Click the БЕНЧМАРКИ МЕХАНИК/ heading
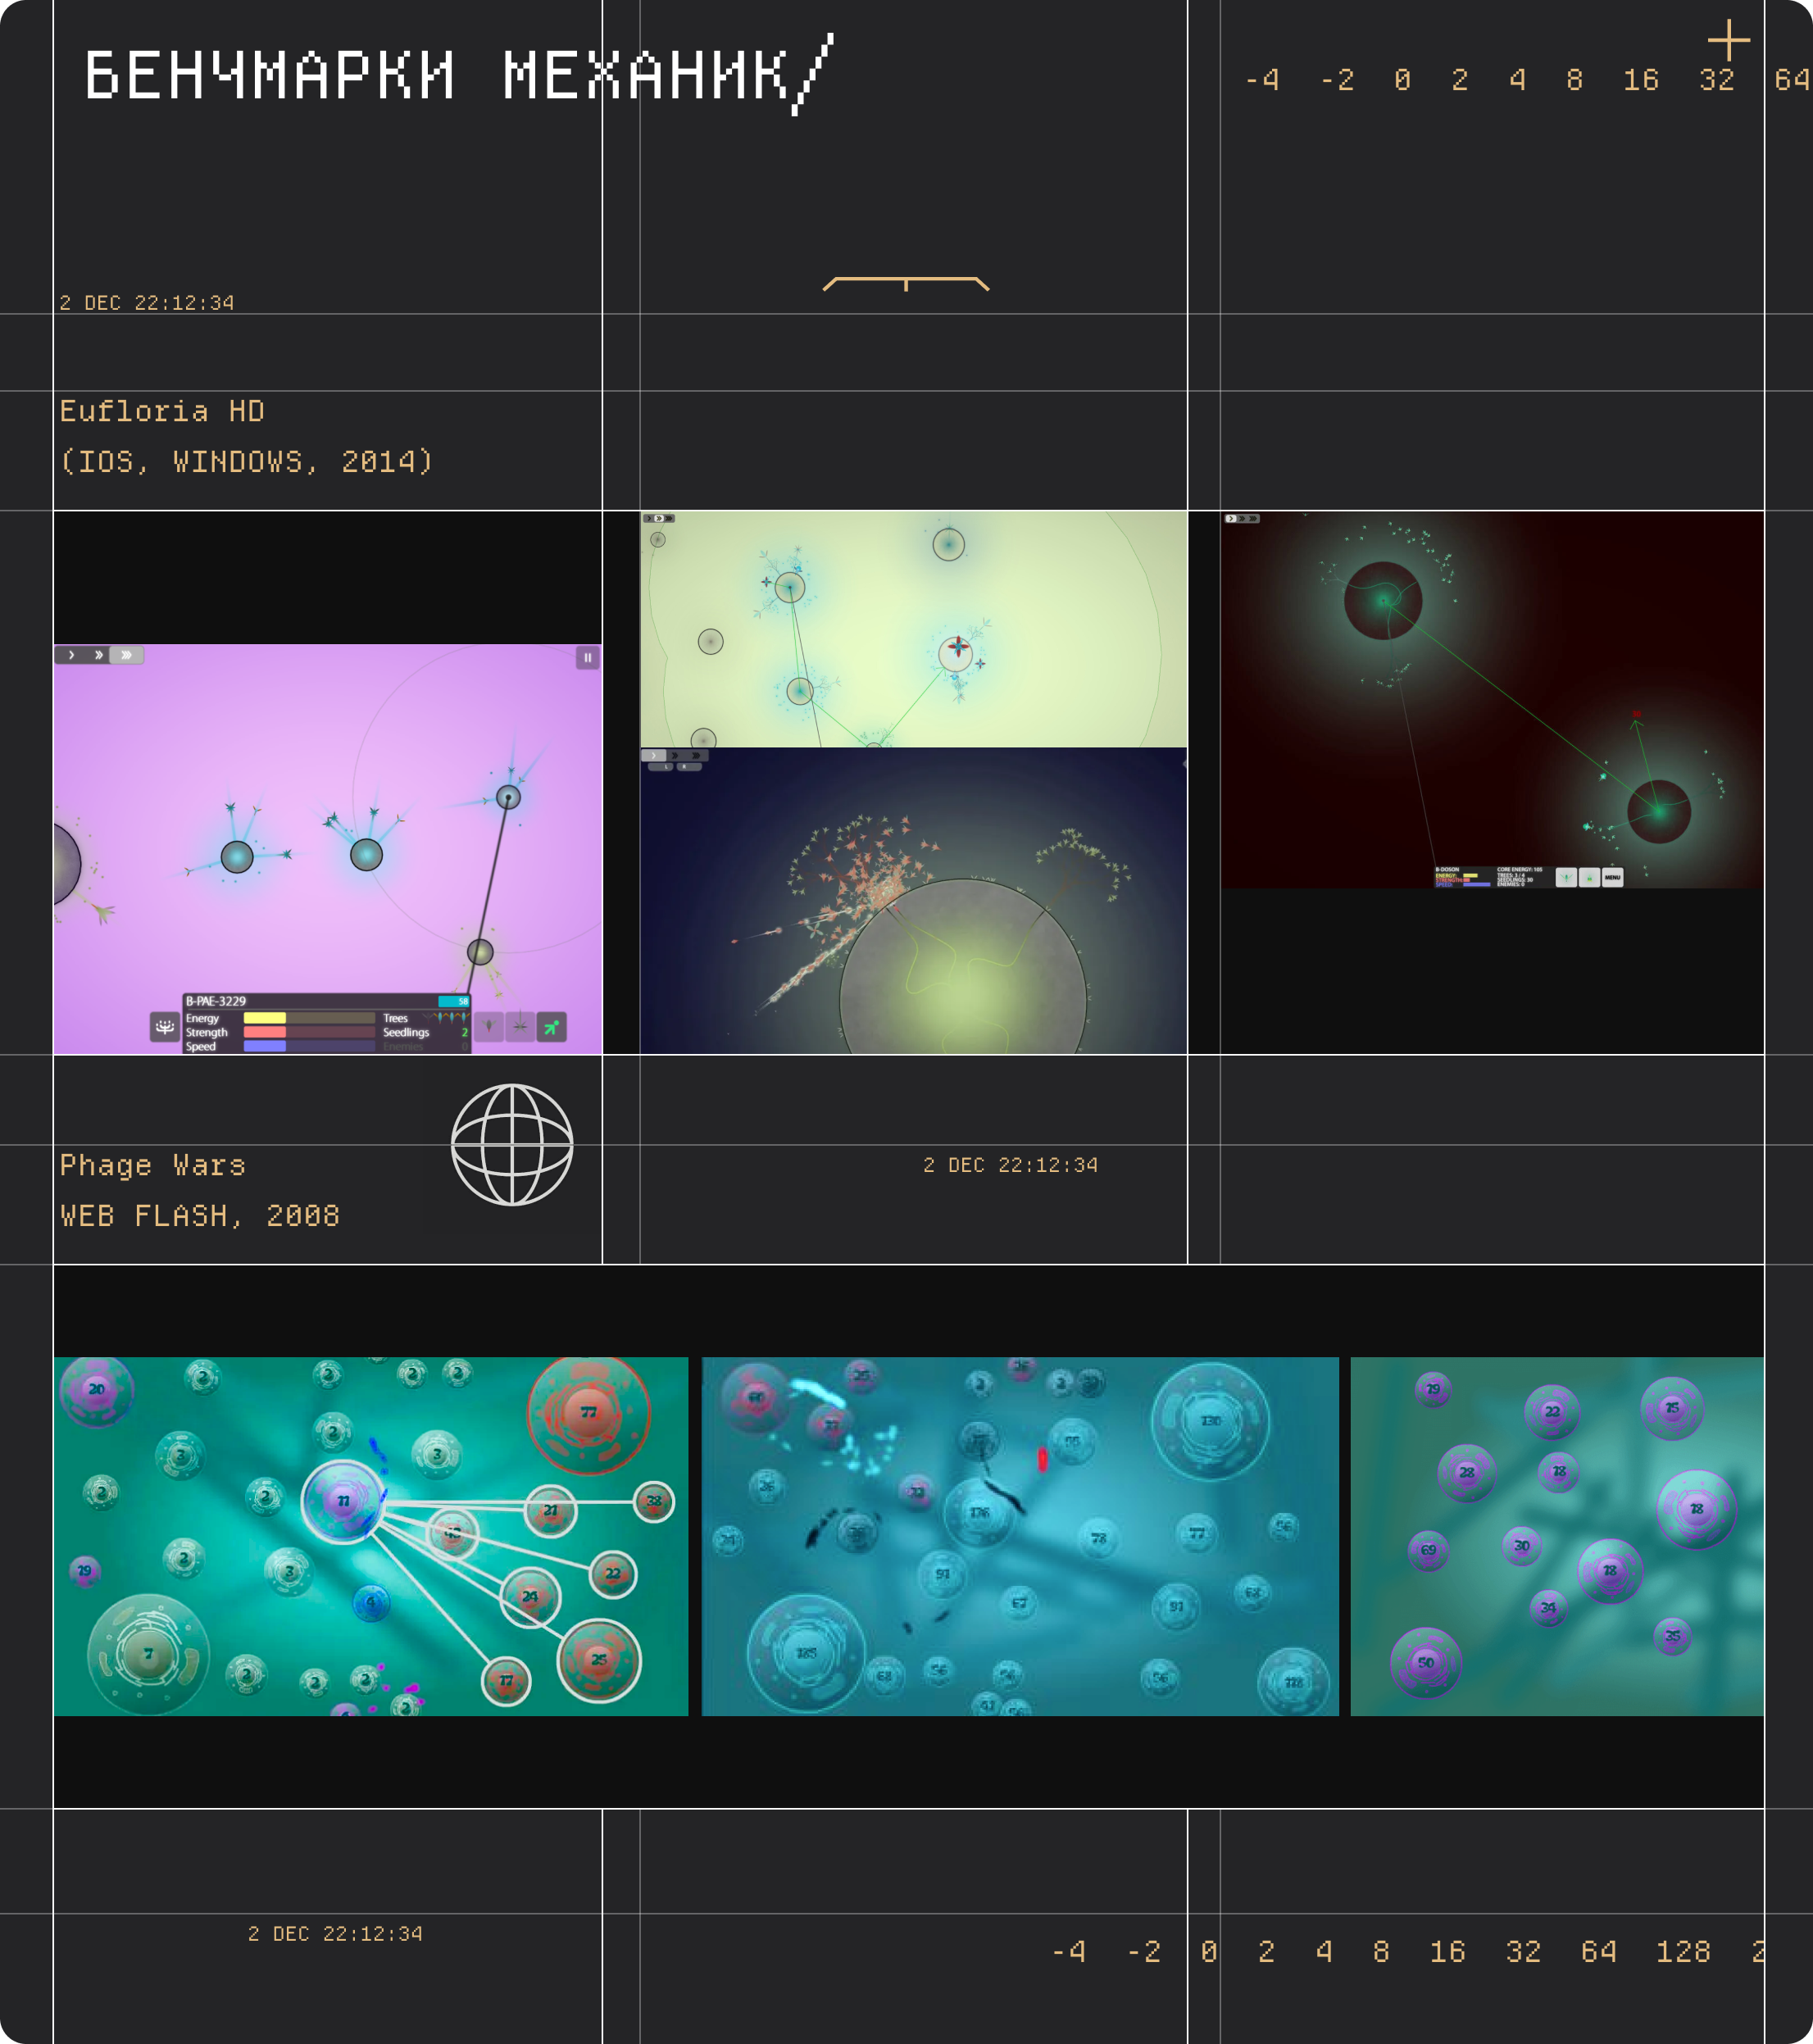Viewport: 1813px width, 2044px height. [459, 75]
